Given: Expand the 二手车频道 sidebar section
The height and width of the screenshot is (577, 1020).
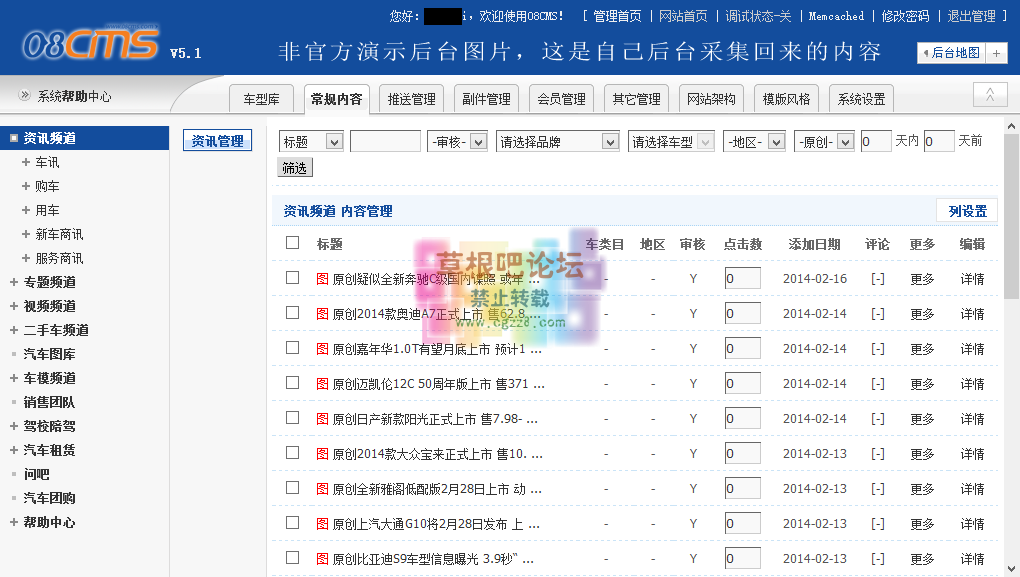Looking at the screenshot, I should tap(13, 330).
